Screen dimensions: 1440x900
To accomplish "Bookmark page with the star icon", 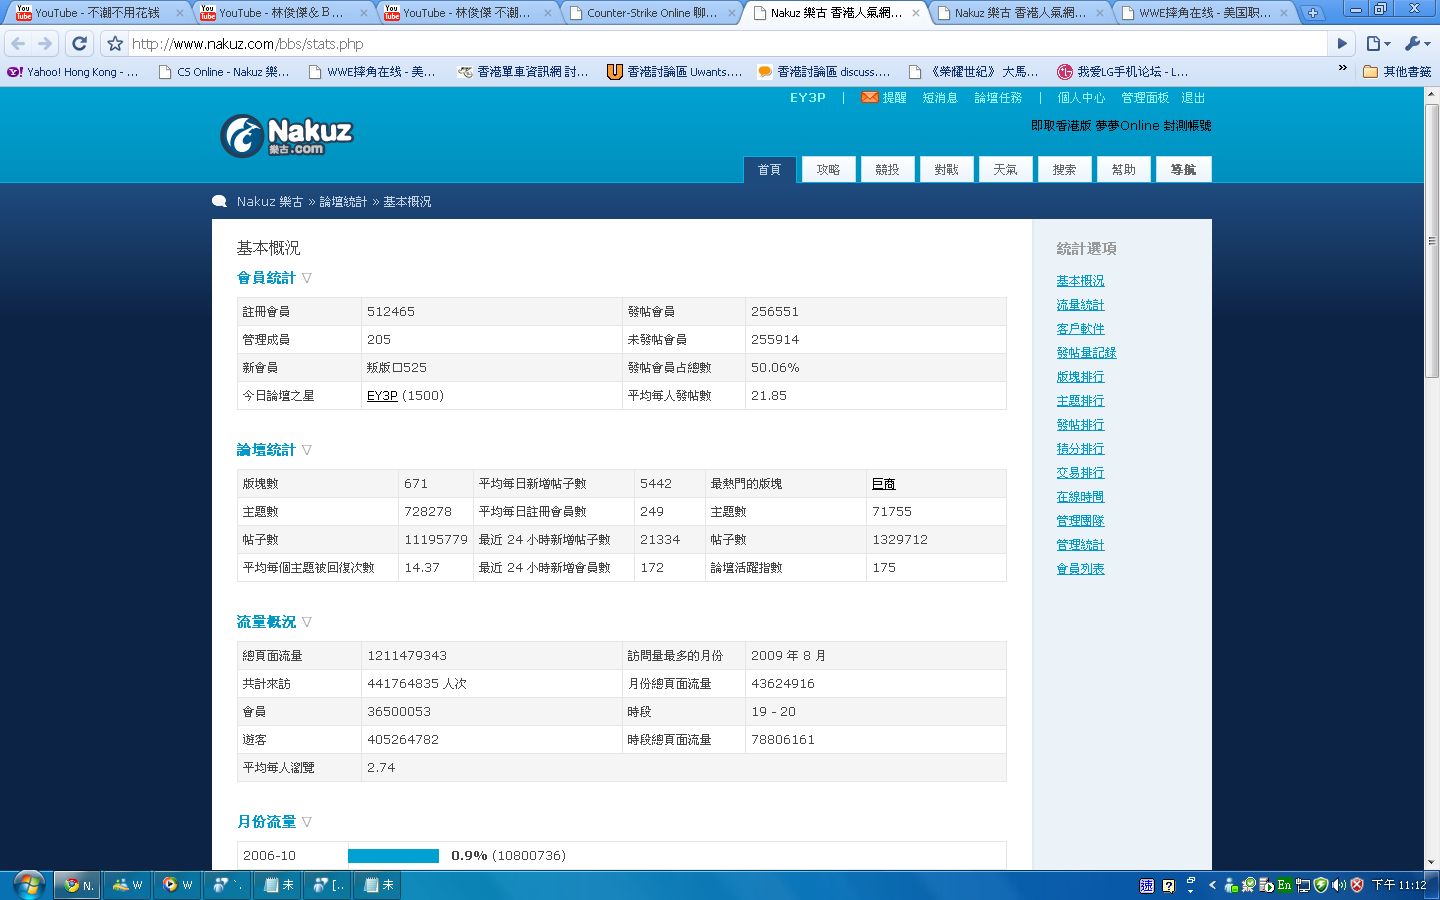I will [115, 44].
